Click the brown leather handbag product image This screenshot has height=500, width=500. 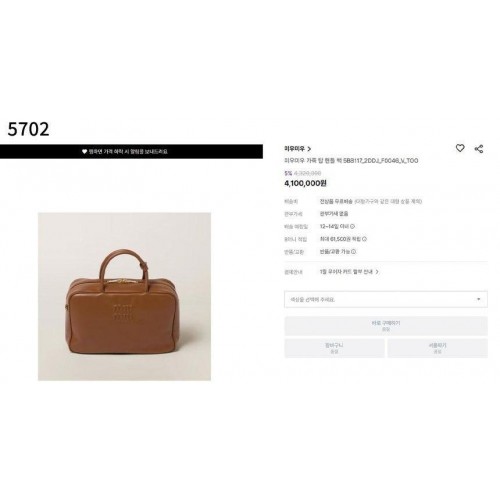[124, 296]
